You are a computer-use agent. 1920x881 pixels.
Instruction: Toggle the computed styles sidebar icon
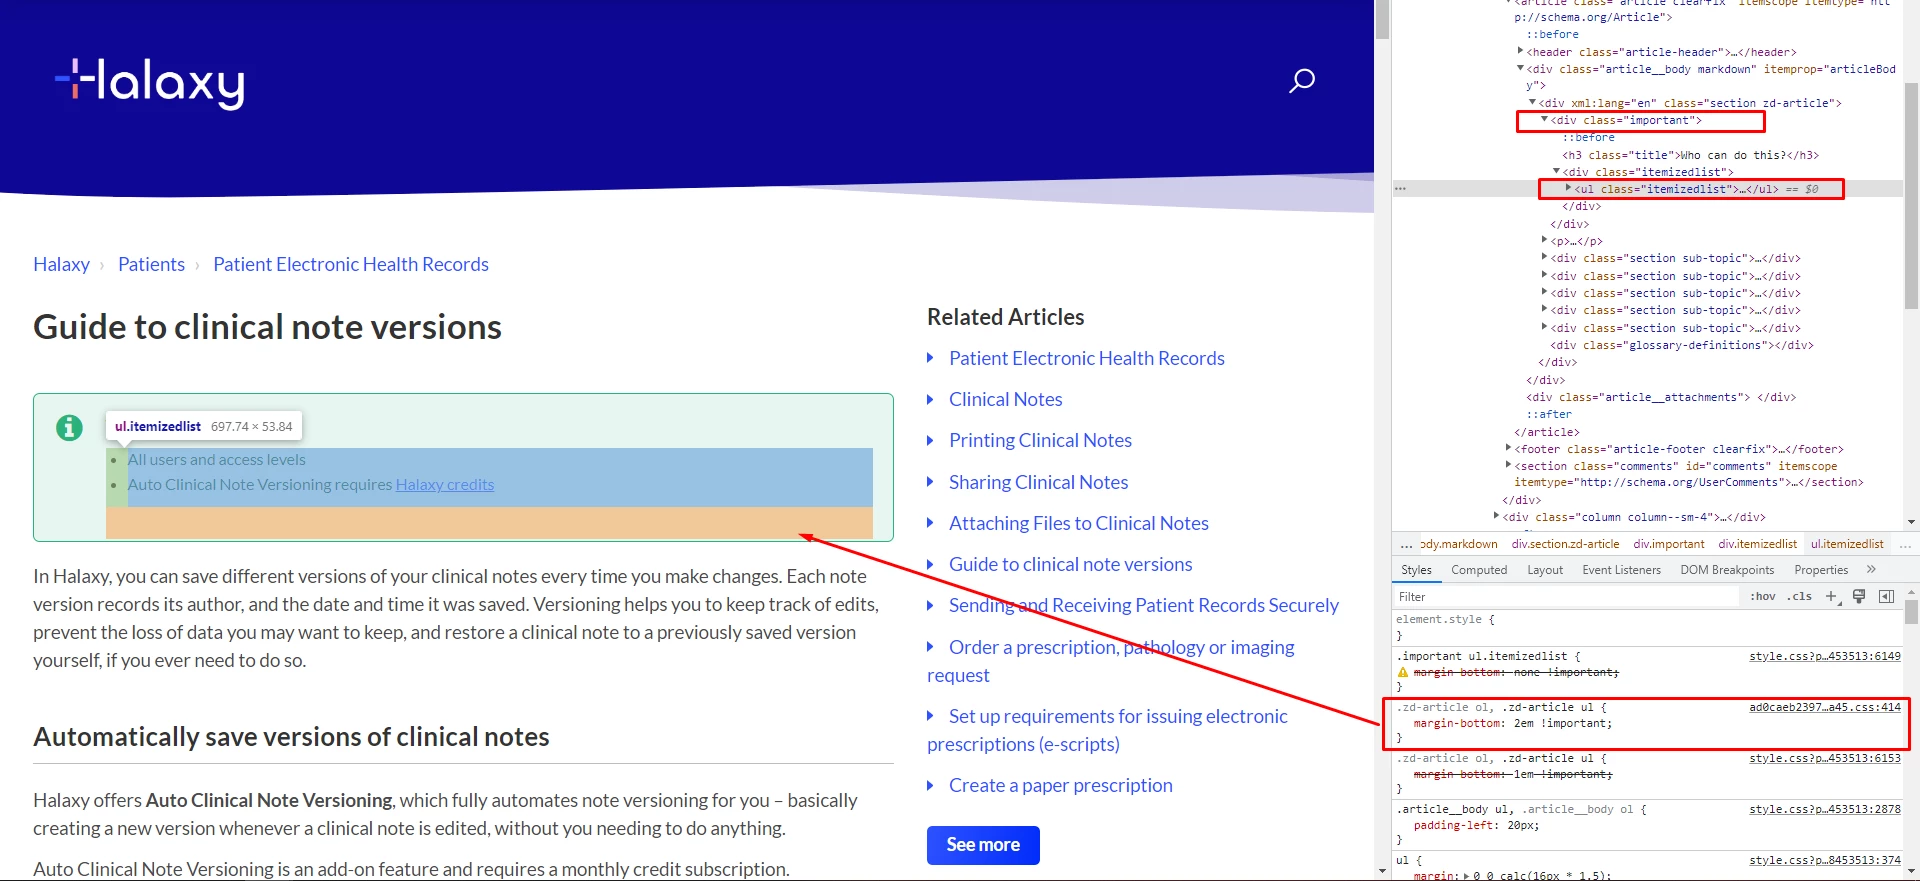point(1887,596)
